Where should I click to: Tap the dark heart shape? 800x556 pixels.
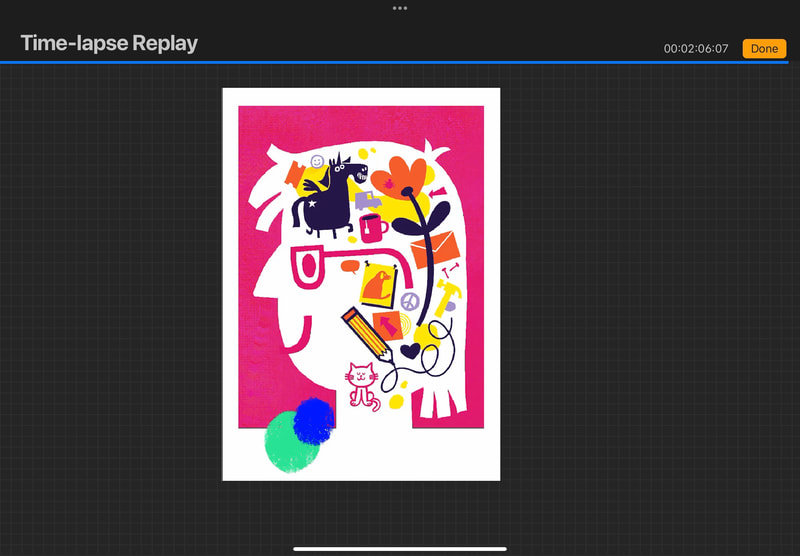coord(410,351)
